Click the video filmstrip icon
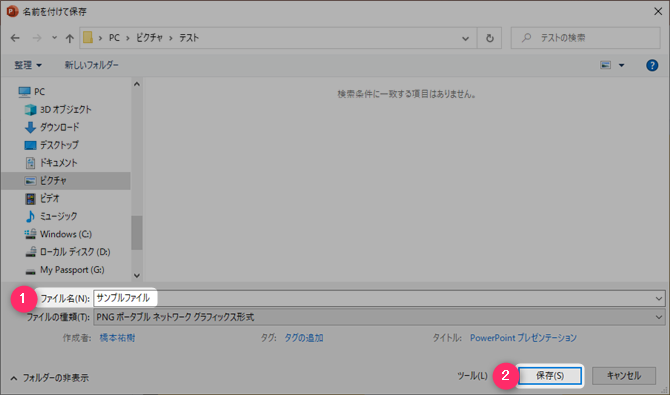Screen dimensions: 670x395 (30, 199)
